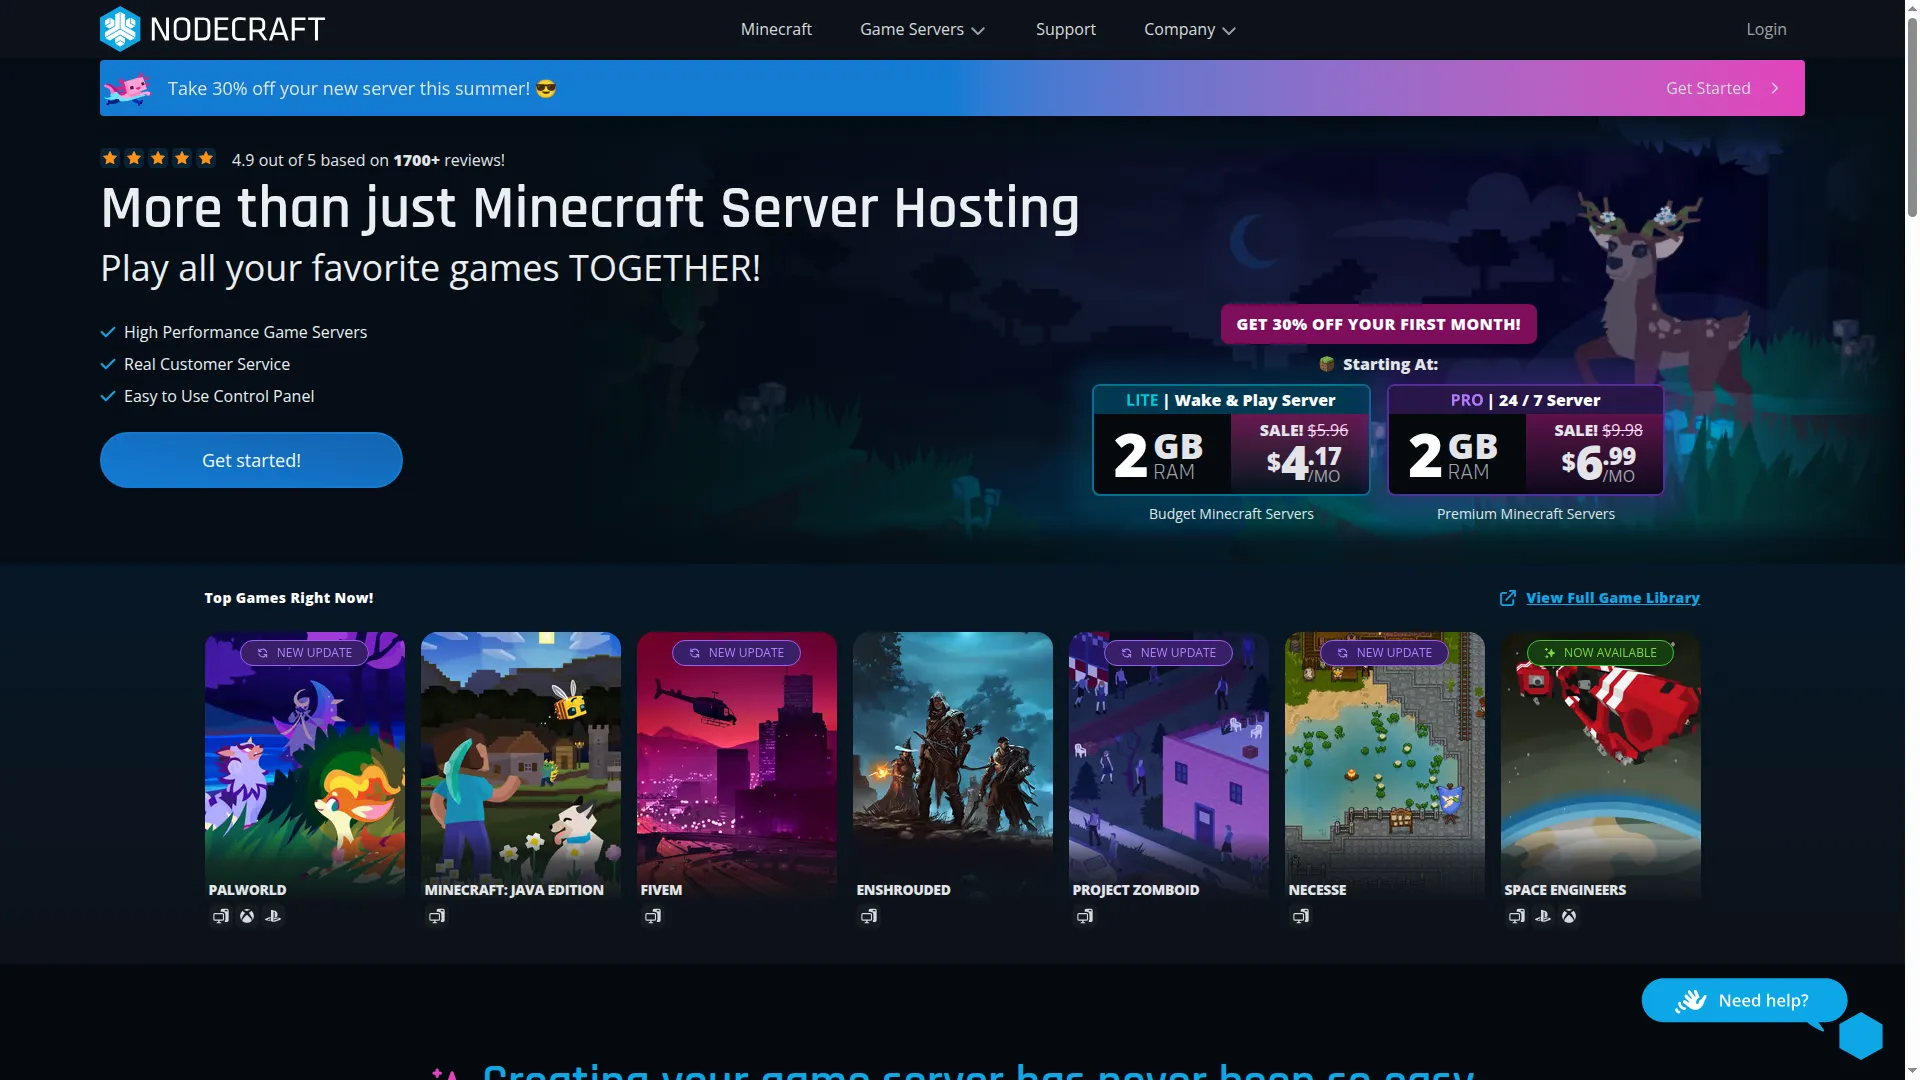
Task: Click Space Engineers' PC platform icon
Action: point(1517,916)
